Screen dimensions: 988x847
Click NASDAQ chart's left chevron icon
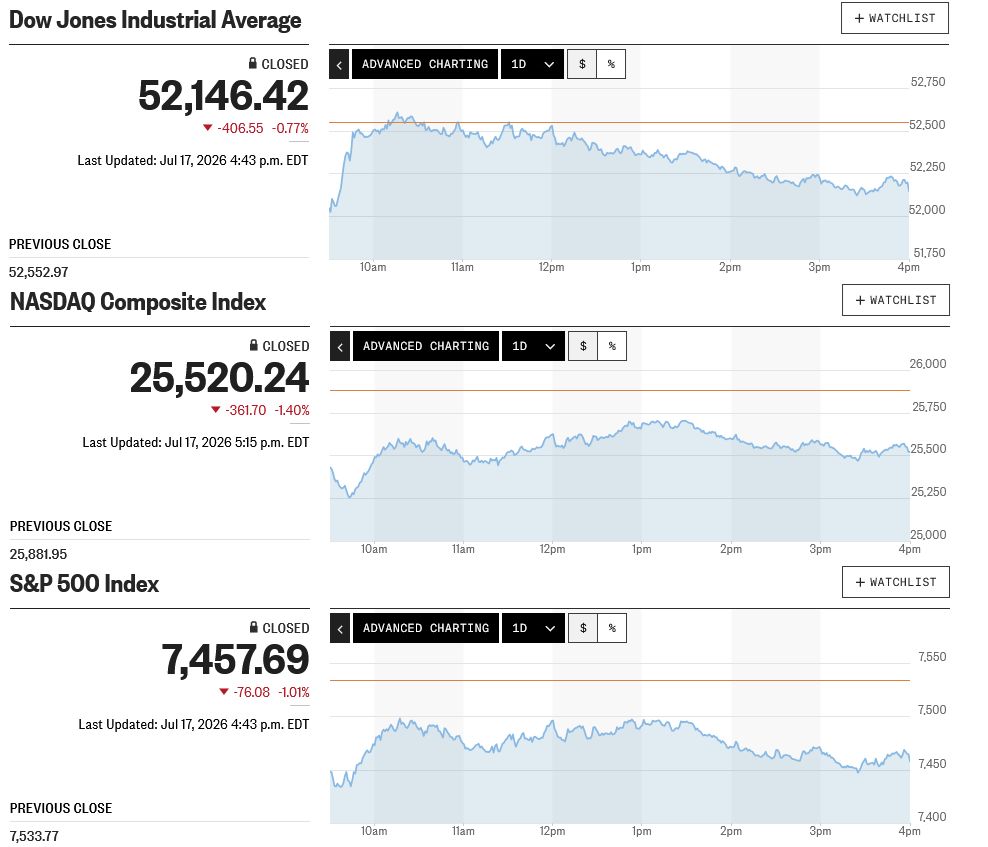click(x=340, y=346)
